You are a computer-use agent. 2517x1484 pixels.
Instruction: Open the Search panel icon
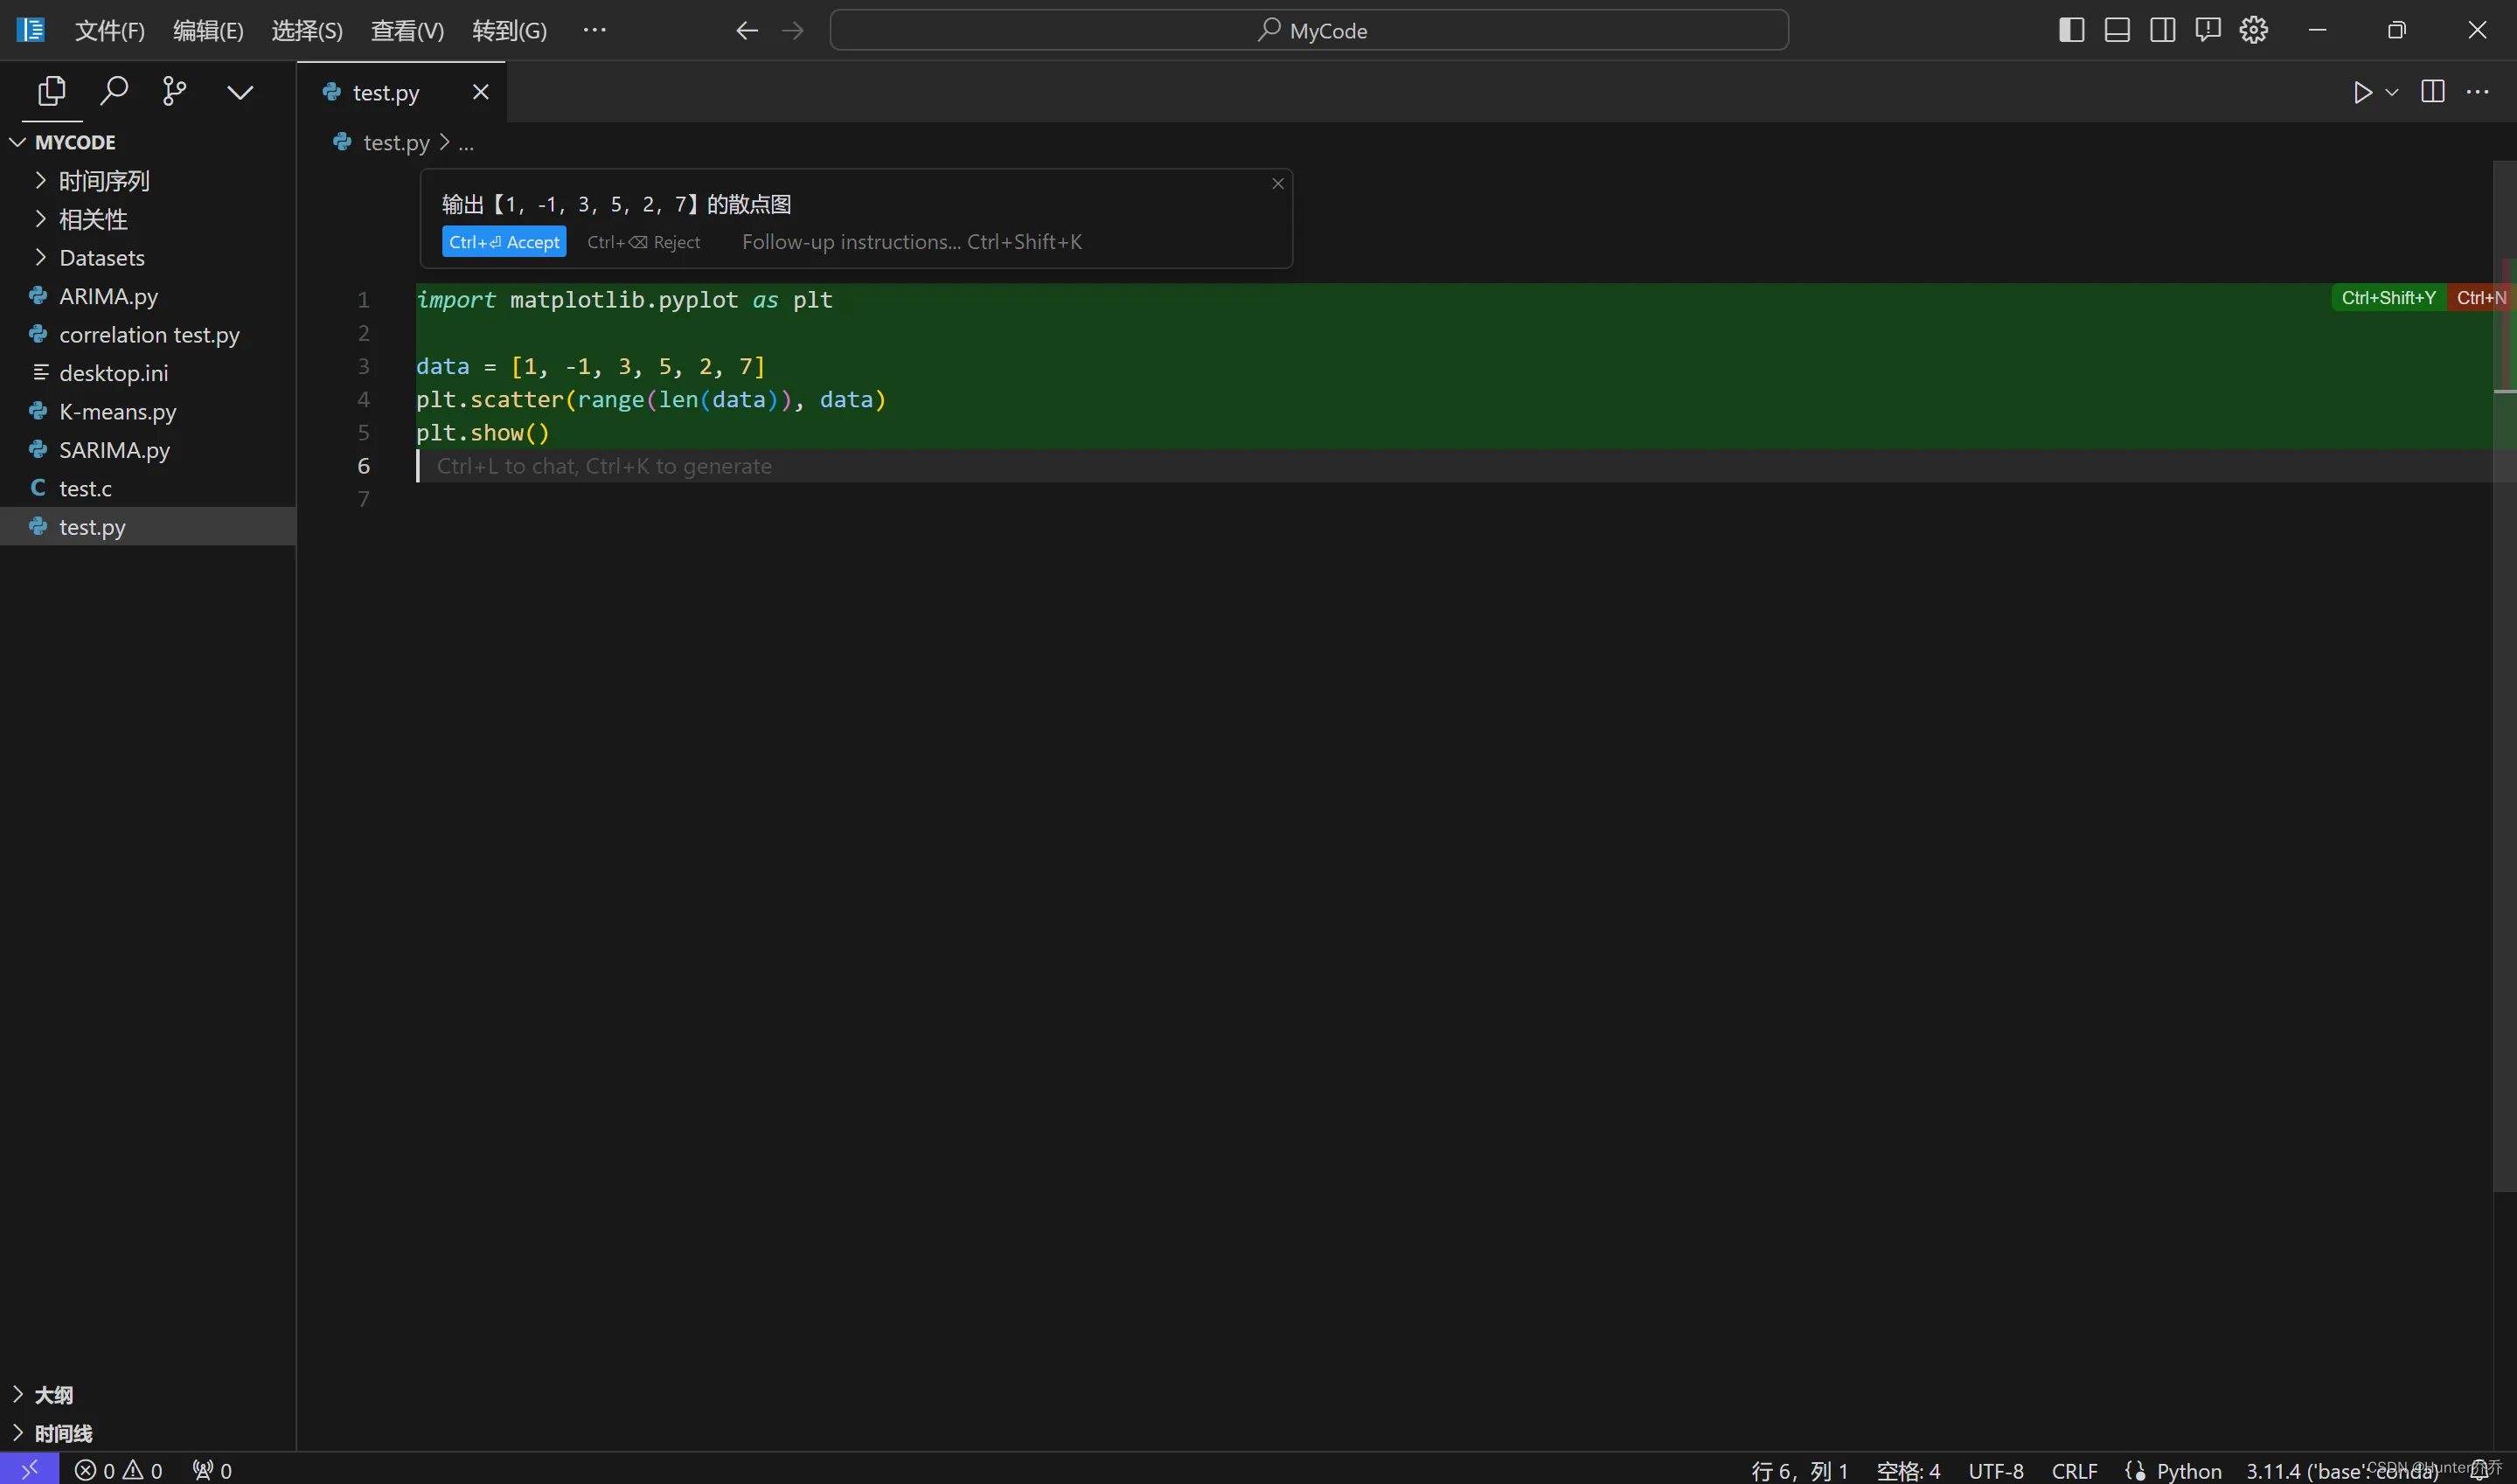pyautogui.click(x=114, y=92)
